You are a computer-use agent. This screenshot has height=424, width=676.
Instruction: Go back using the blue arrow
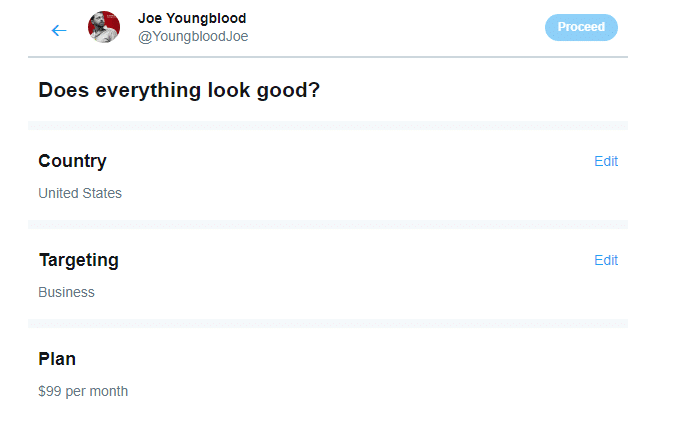click(x=59, y=30)
